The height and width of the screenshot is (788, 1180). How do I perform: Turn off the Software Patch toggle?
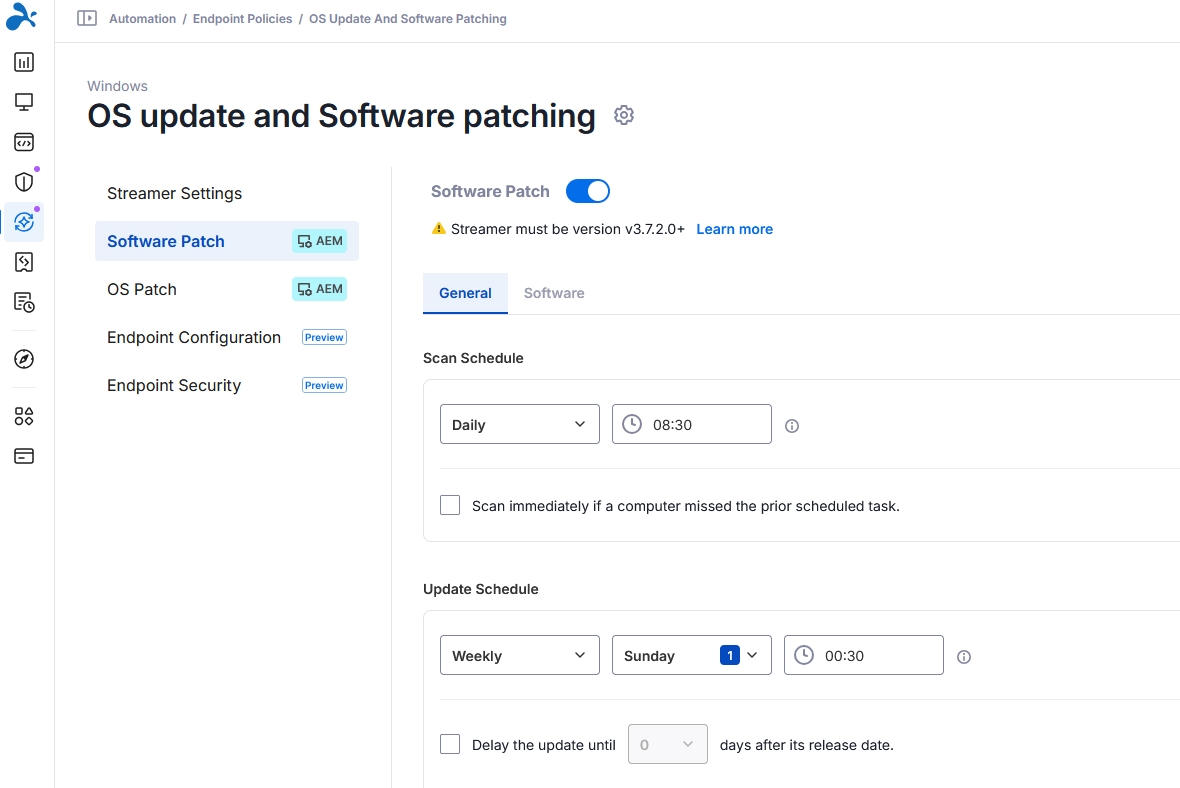(x=588, y=191)
